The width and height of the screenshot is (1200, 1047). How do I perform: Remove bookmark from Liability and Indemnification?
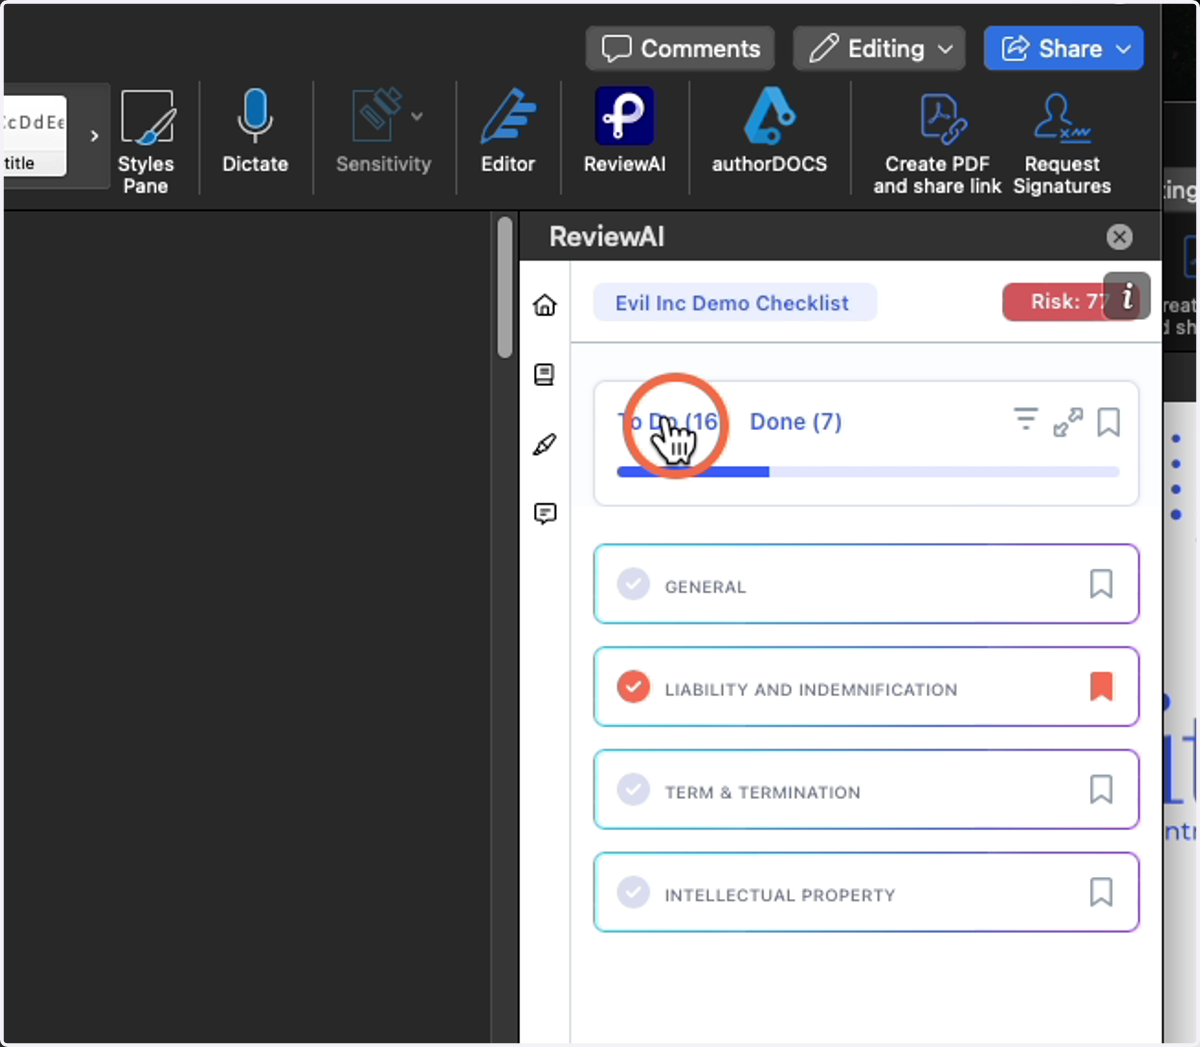[1101, 686]
